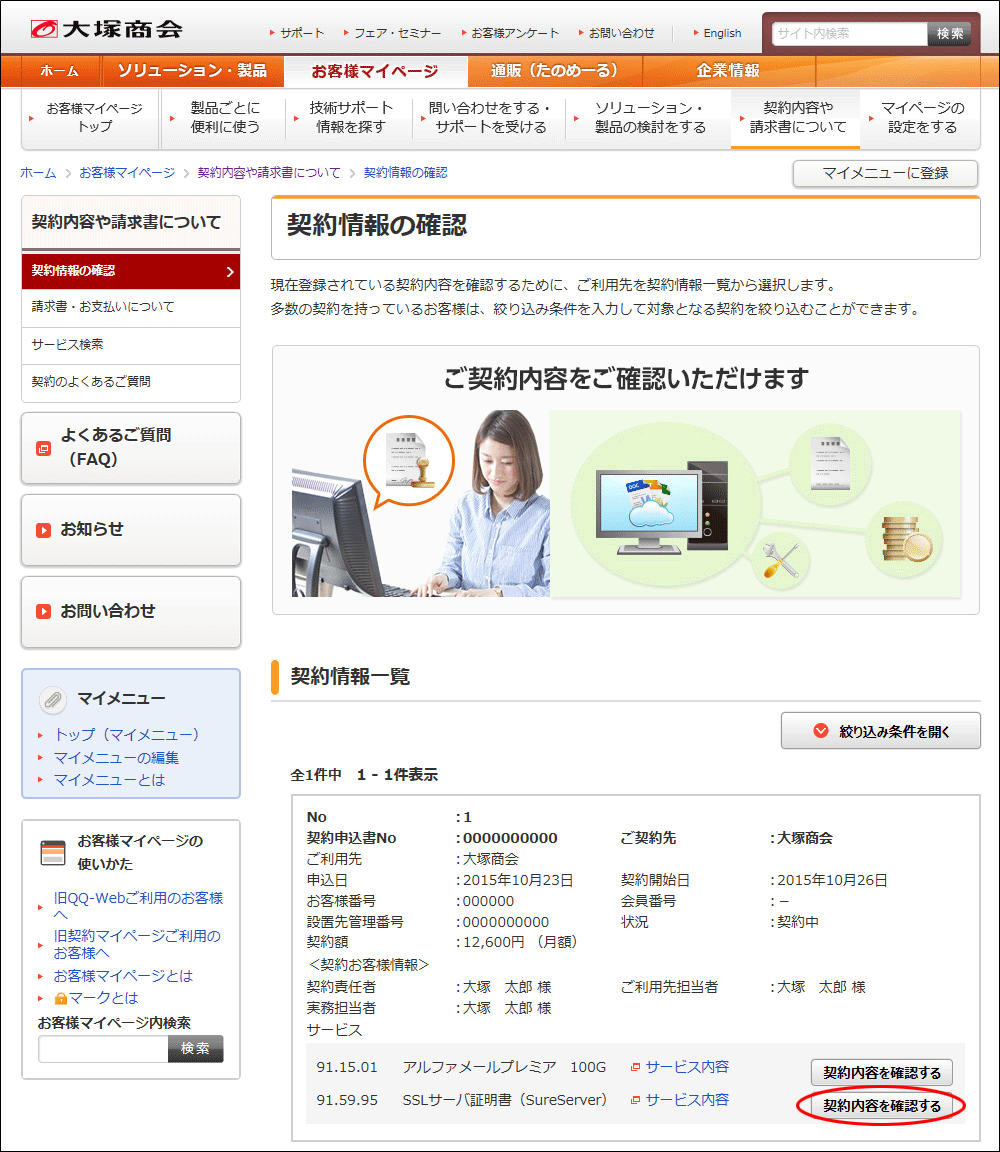Open 問い合わせをする・サポートを受ける submenu

pos(489,118)
